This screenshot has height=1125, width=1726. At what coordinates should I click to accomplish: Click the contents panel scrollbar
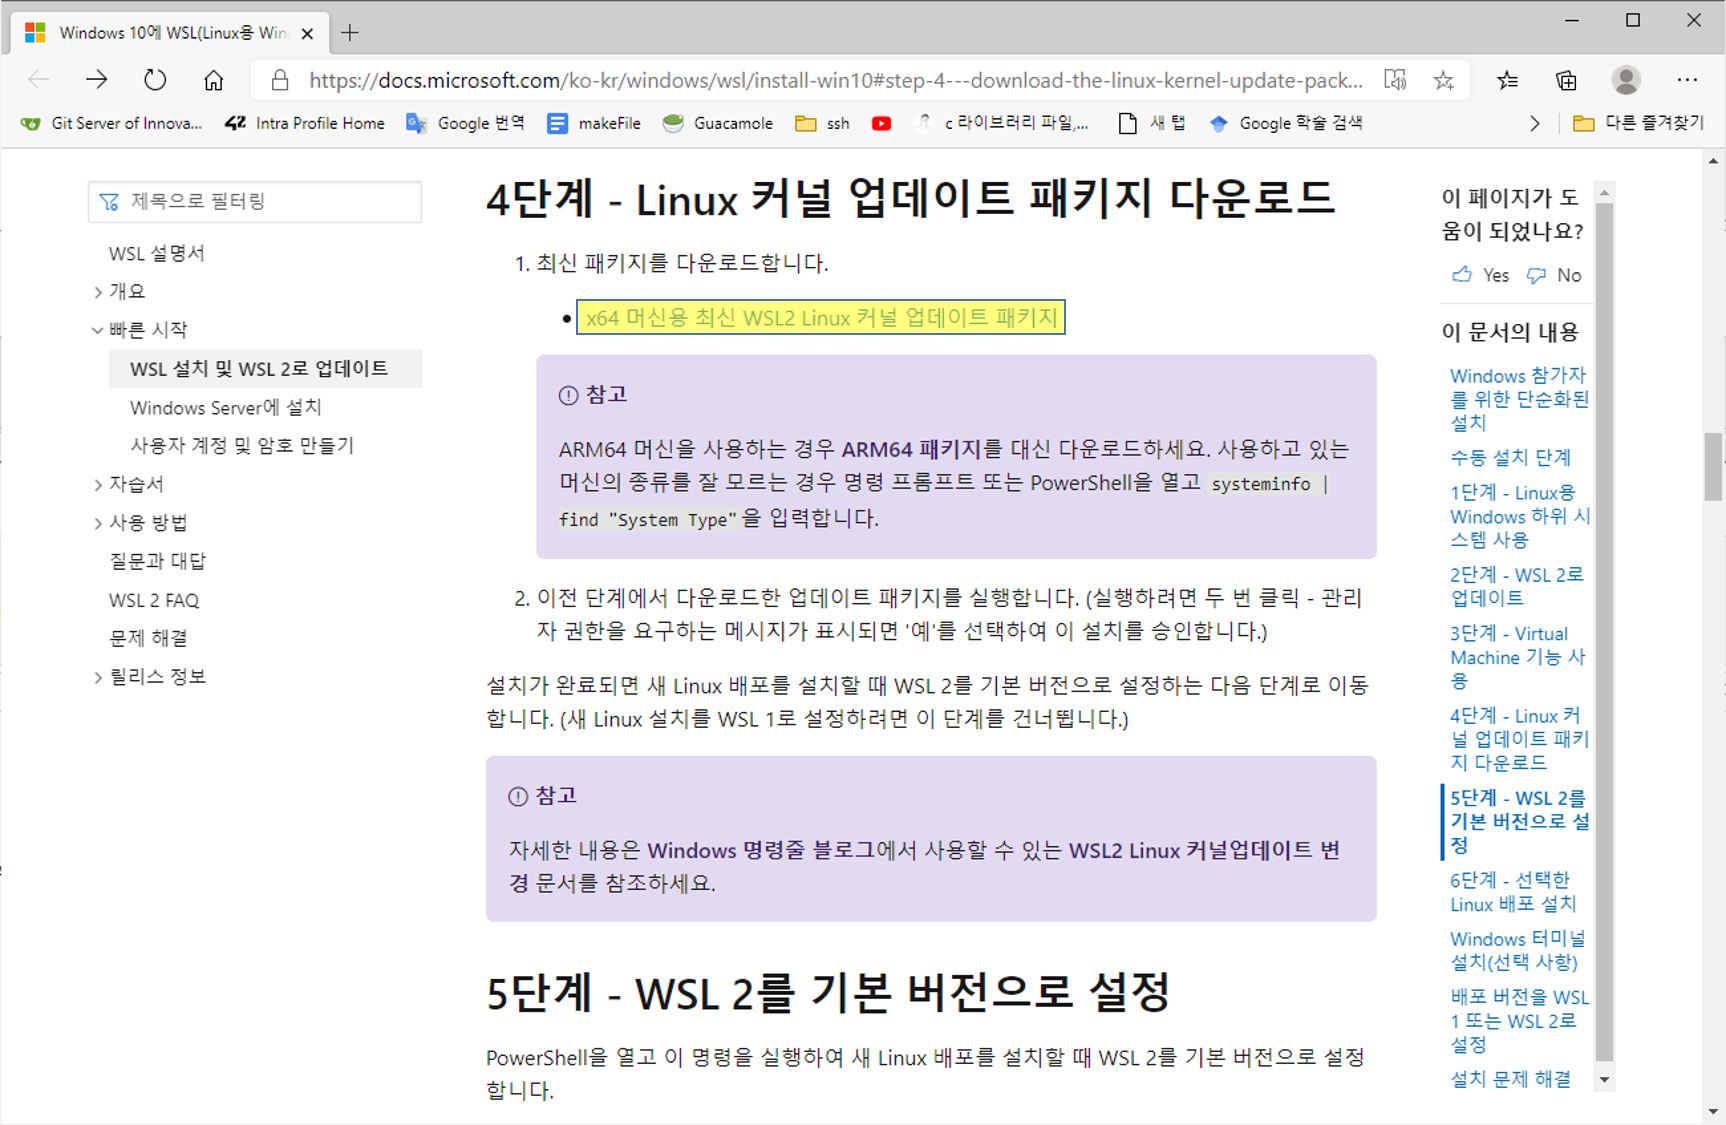click(1604, 631)
